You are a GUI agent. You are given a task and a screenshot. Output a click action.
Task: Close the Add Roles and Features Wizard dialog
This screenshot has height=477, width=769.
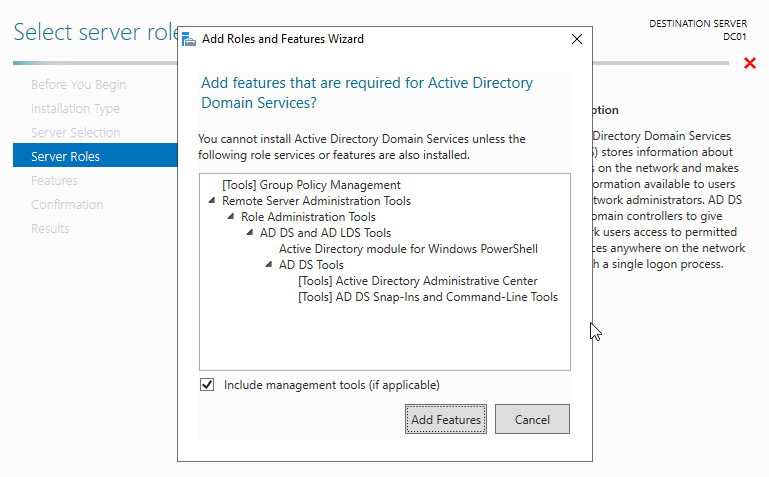point(577,39)
